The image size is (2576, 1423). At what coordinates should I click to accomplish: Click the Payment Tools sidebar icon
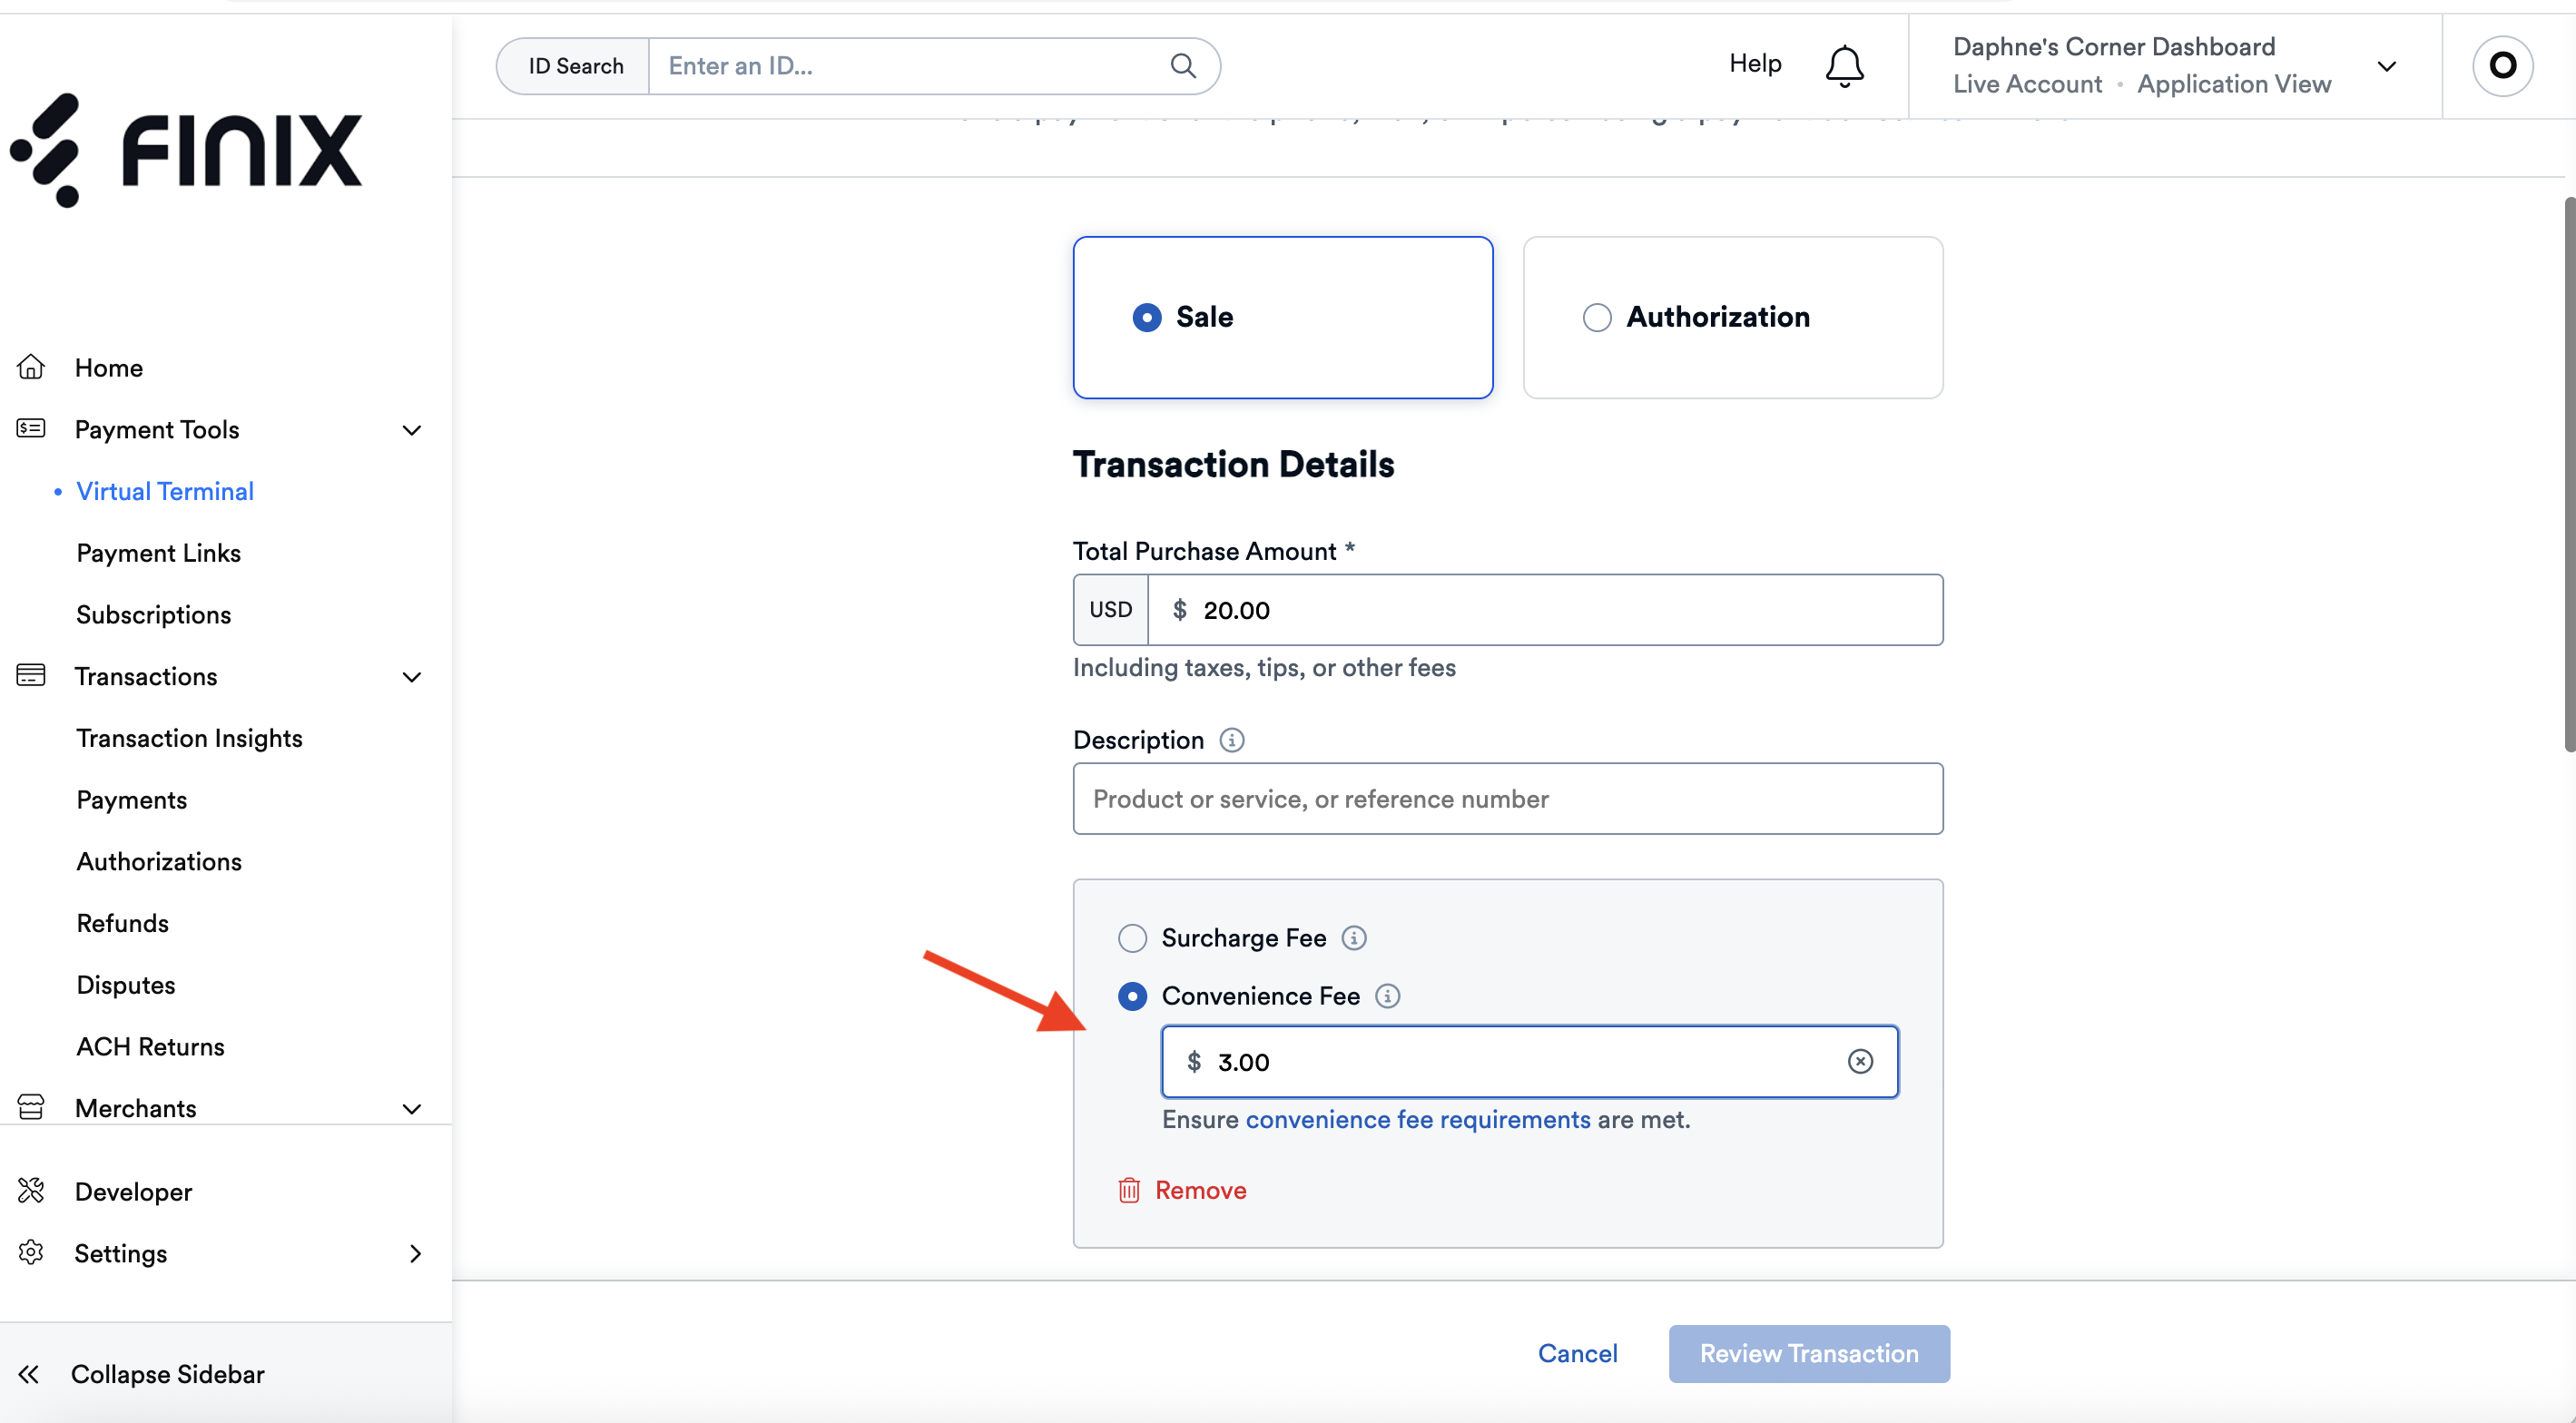31,429
